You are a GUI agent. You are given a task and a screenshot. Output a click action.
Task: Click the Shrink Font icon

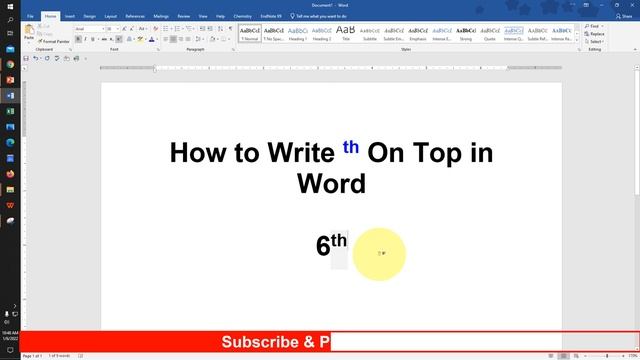pyautogui.click(x=131, y=29)
